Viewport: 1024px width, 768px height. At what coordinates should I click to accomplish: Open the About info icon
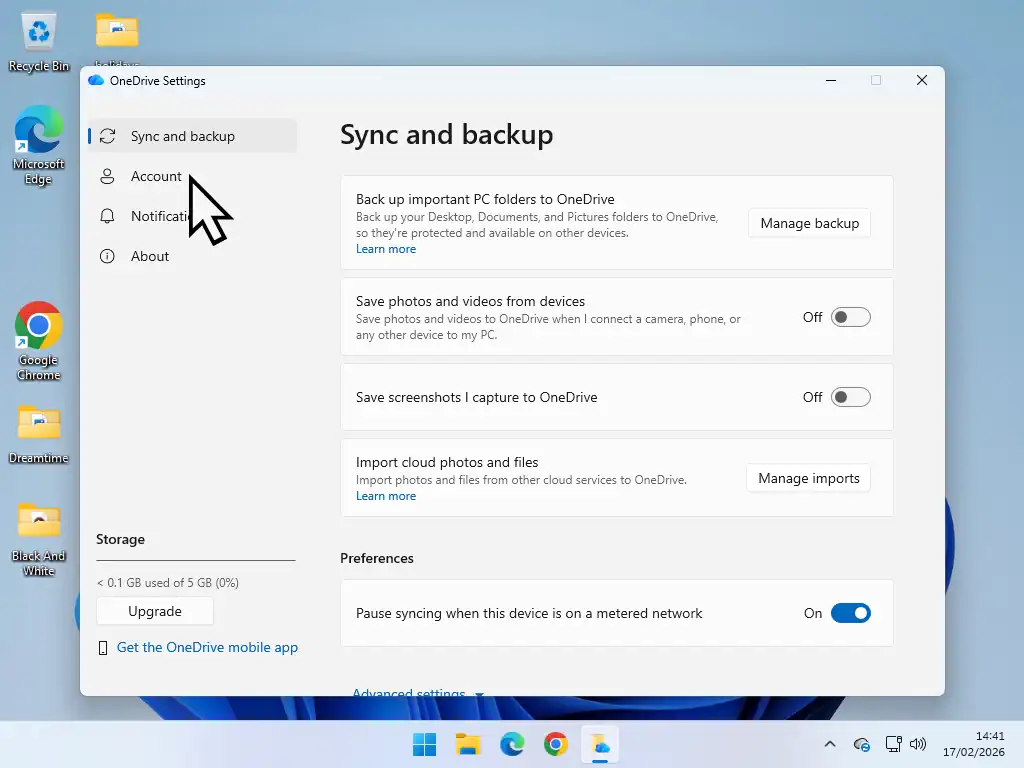(108, 256)
